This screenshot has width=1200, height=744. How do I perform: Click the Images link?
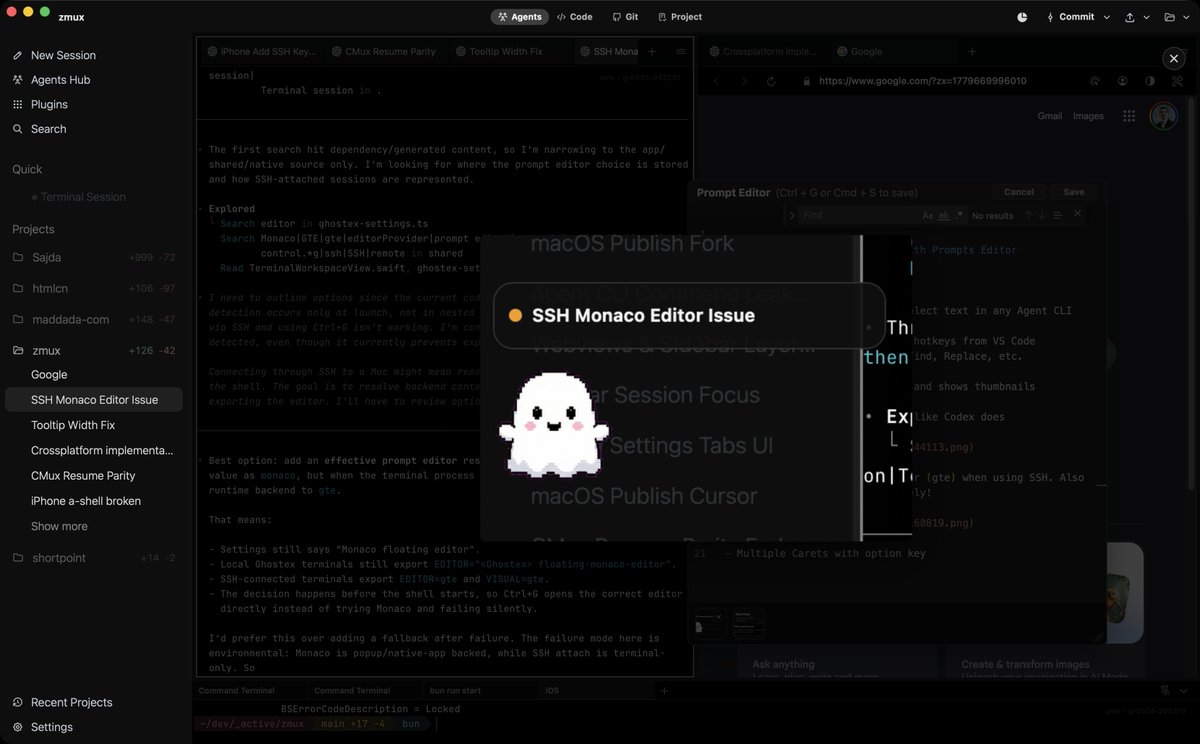click(x=1088, y=116)
